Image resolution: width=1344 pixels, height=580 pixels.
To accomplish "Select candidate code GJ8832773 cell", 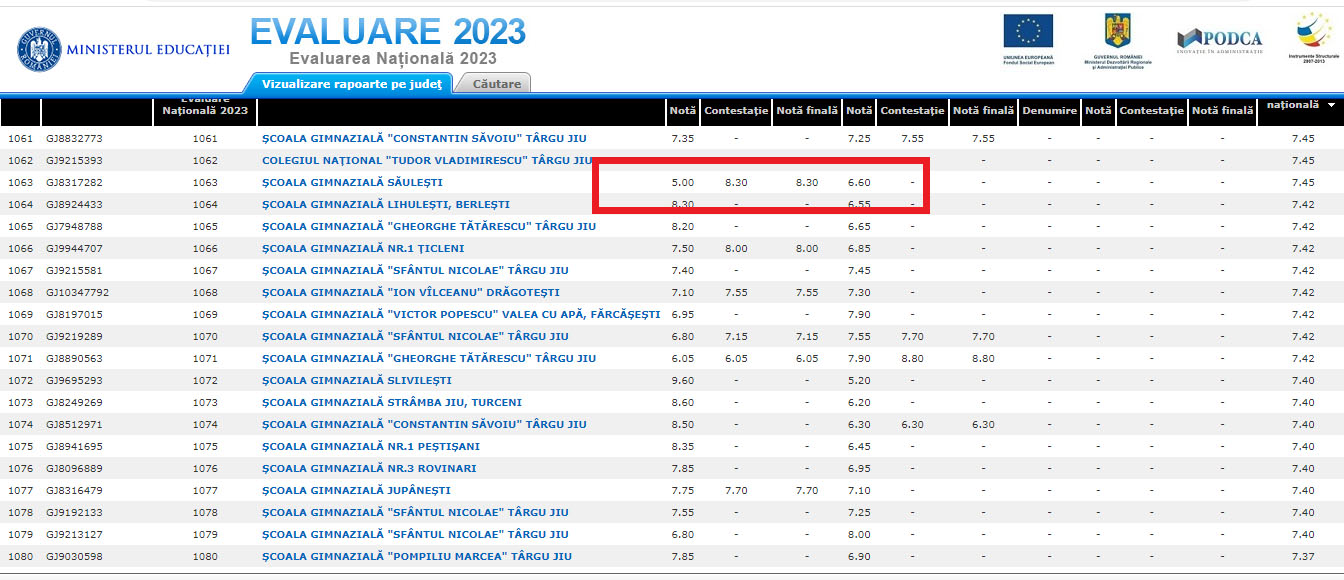I will [74, 139].
